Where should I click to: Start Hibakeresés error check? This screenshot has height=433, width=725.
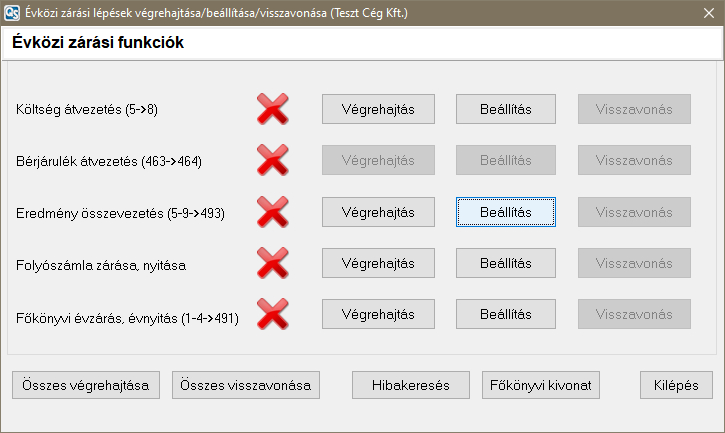tap(411, 385)
